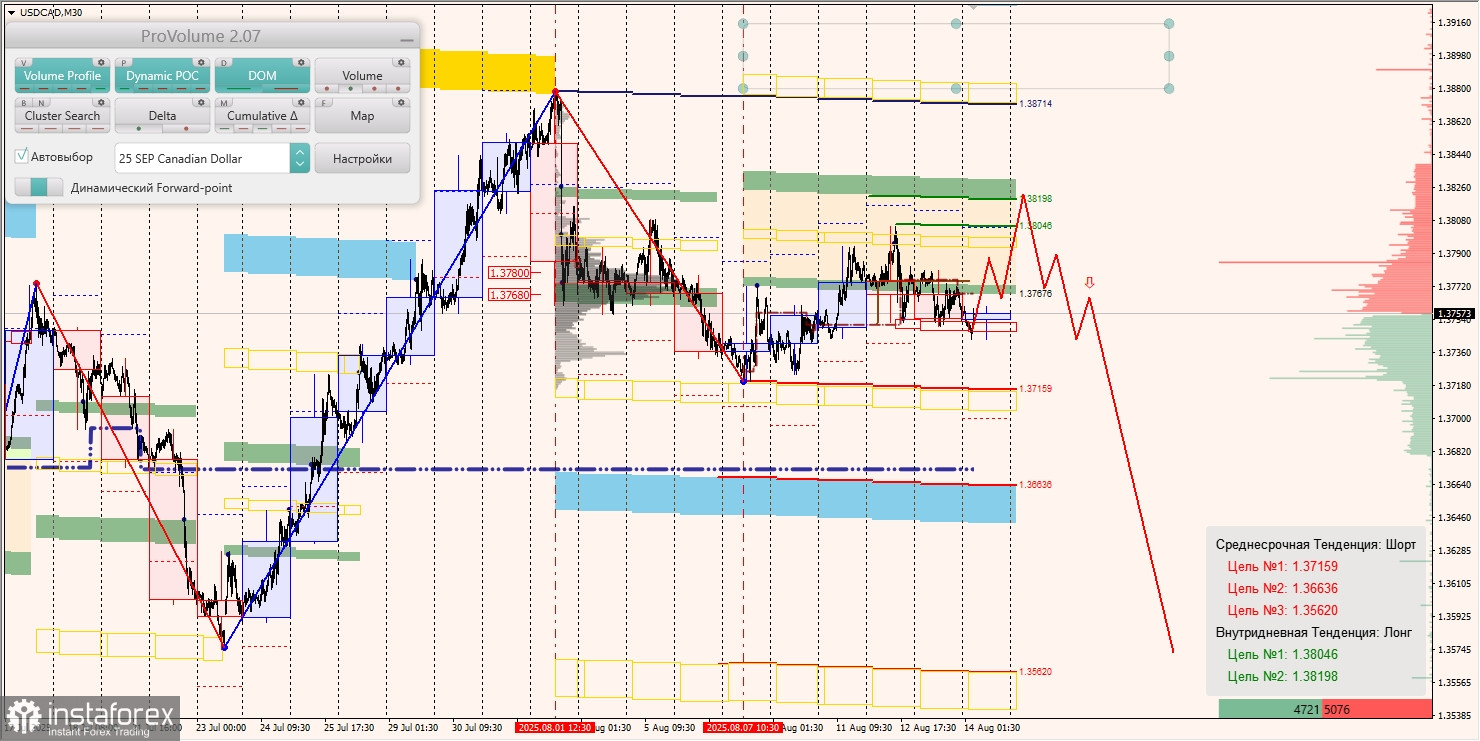1480x741 pixels.
Task: Toggle the DOM indicator button
Action: [262, 76]
